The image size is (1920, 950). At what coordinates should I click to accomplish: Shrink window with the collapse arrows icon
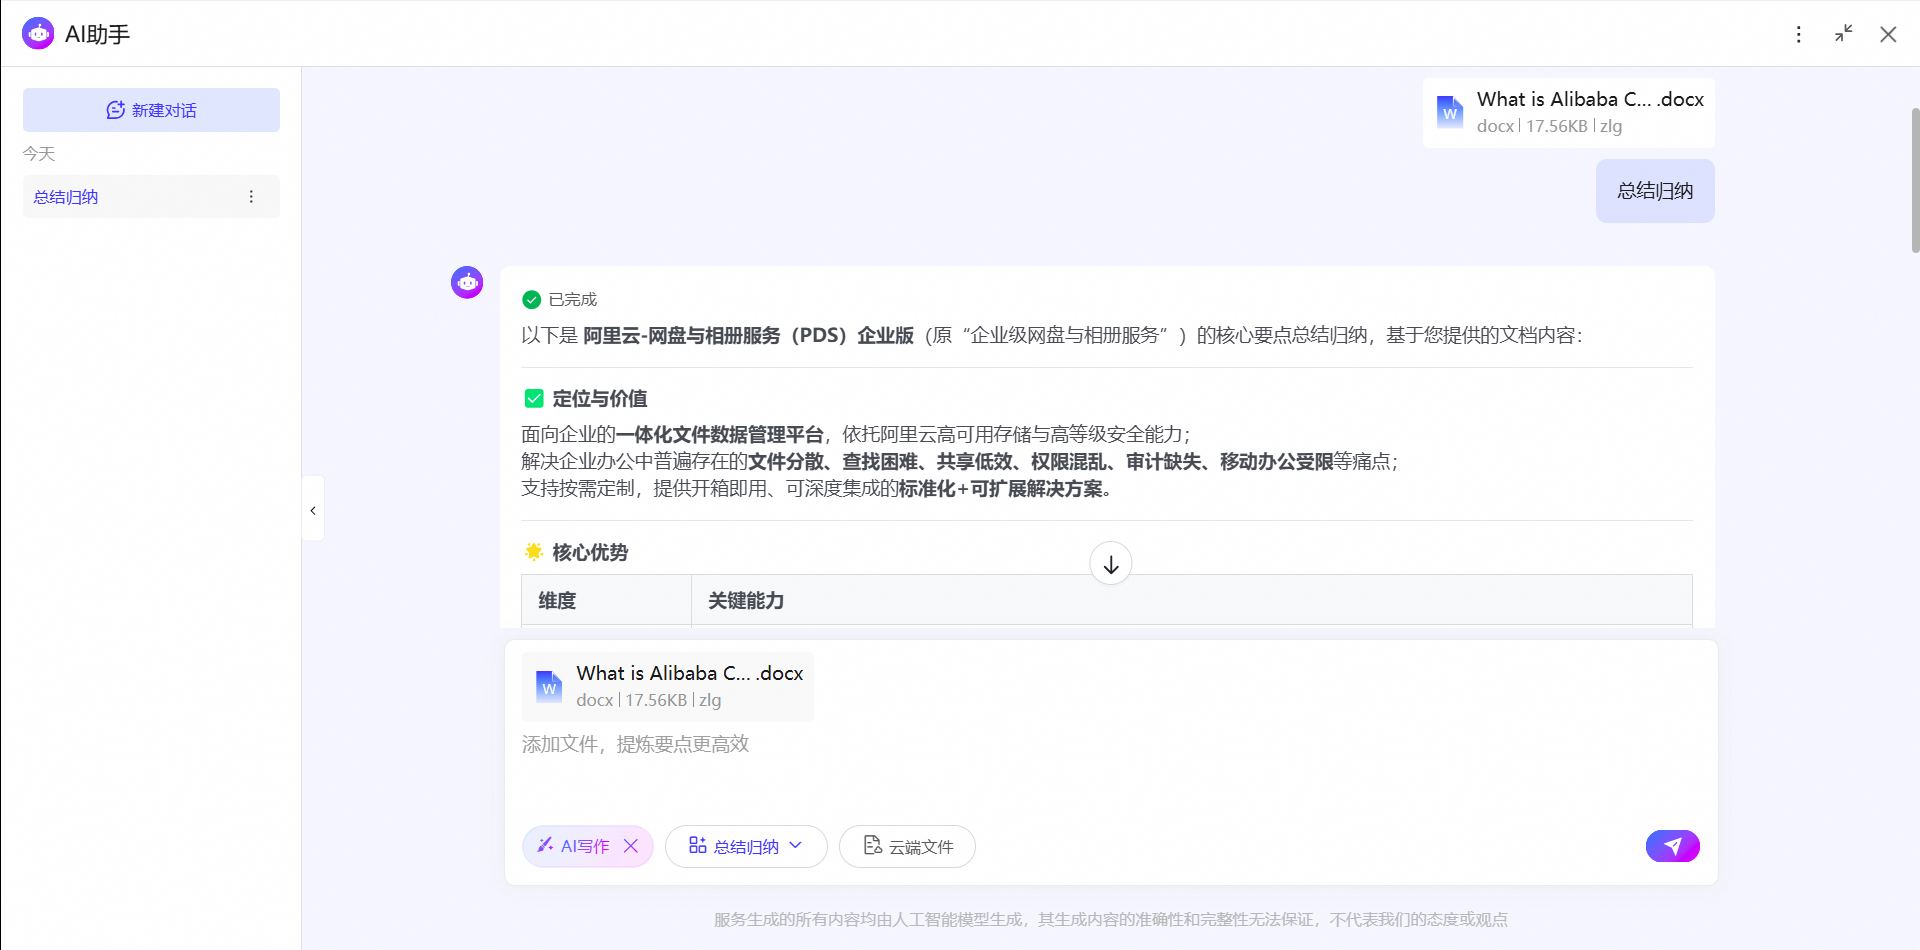(x=1843, y=34)
